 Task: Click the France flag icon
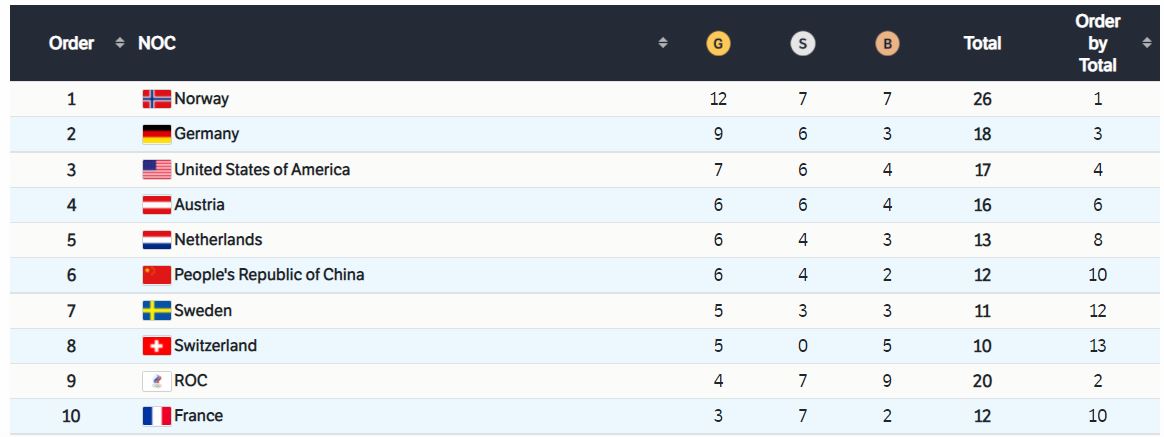pos(157,416)
